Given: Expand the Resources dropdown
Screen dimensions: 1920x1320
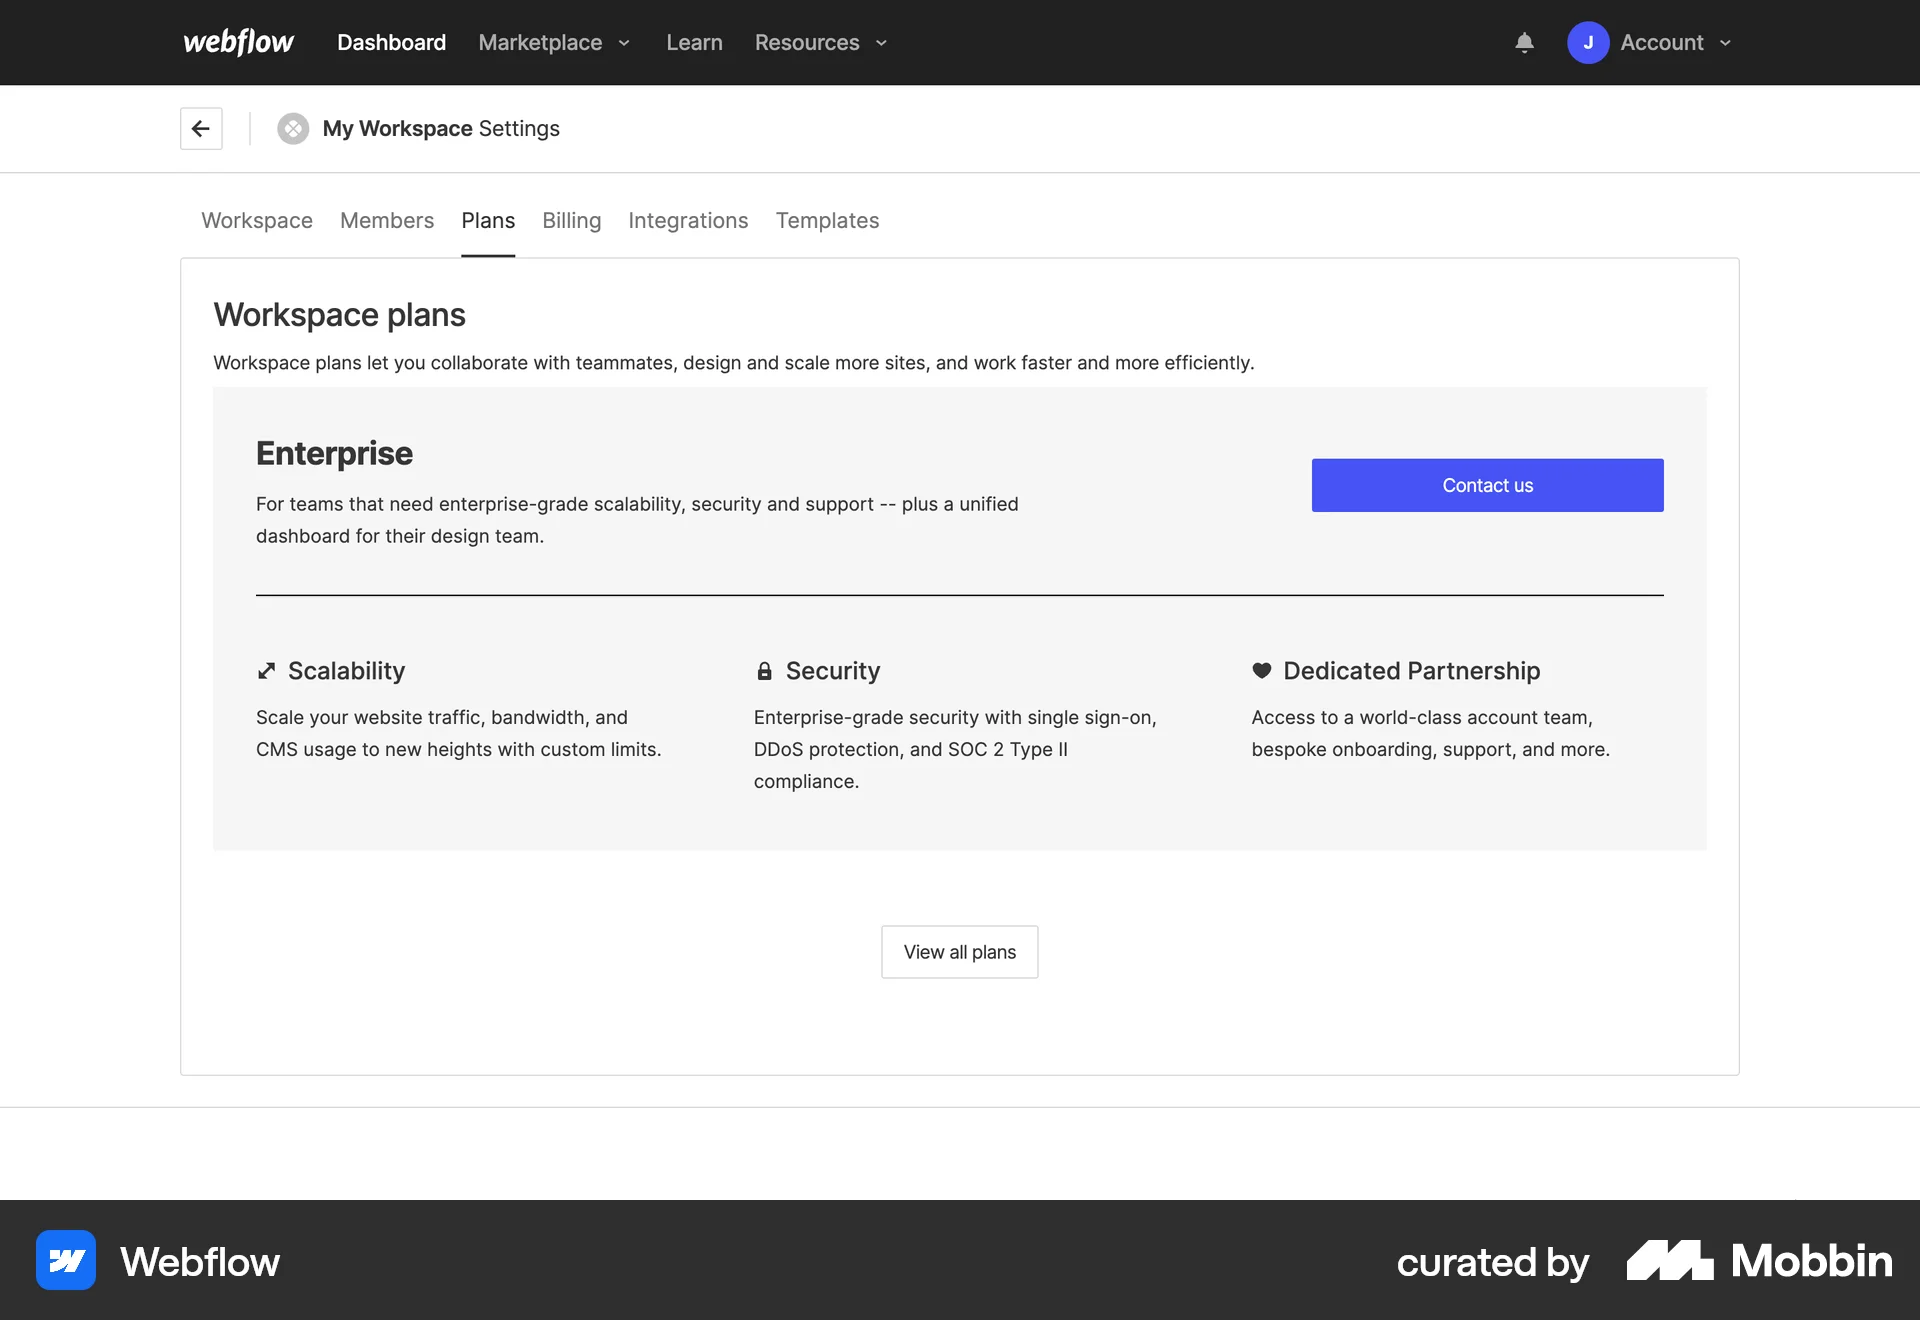Looking at the screenshot, I should (x=820, y=42).
